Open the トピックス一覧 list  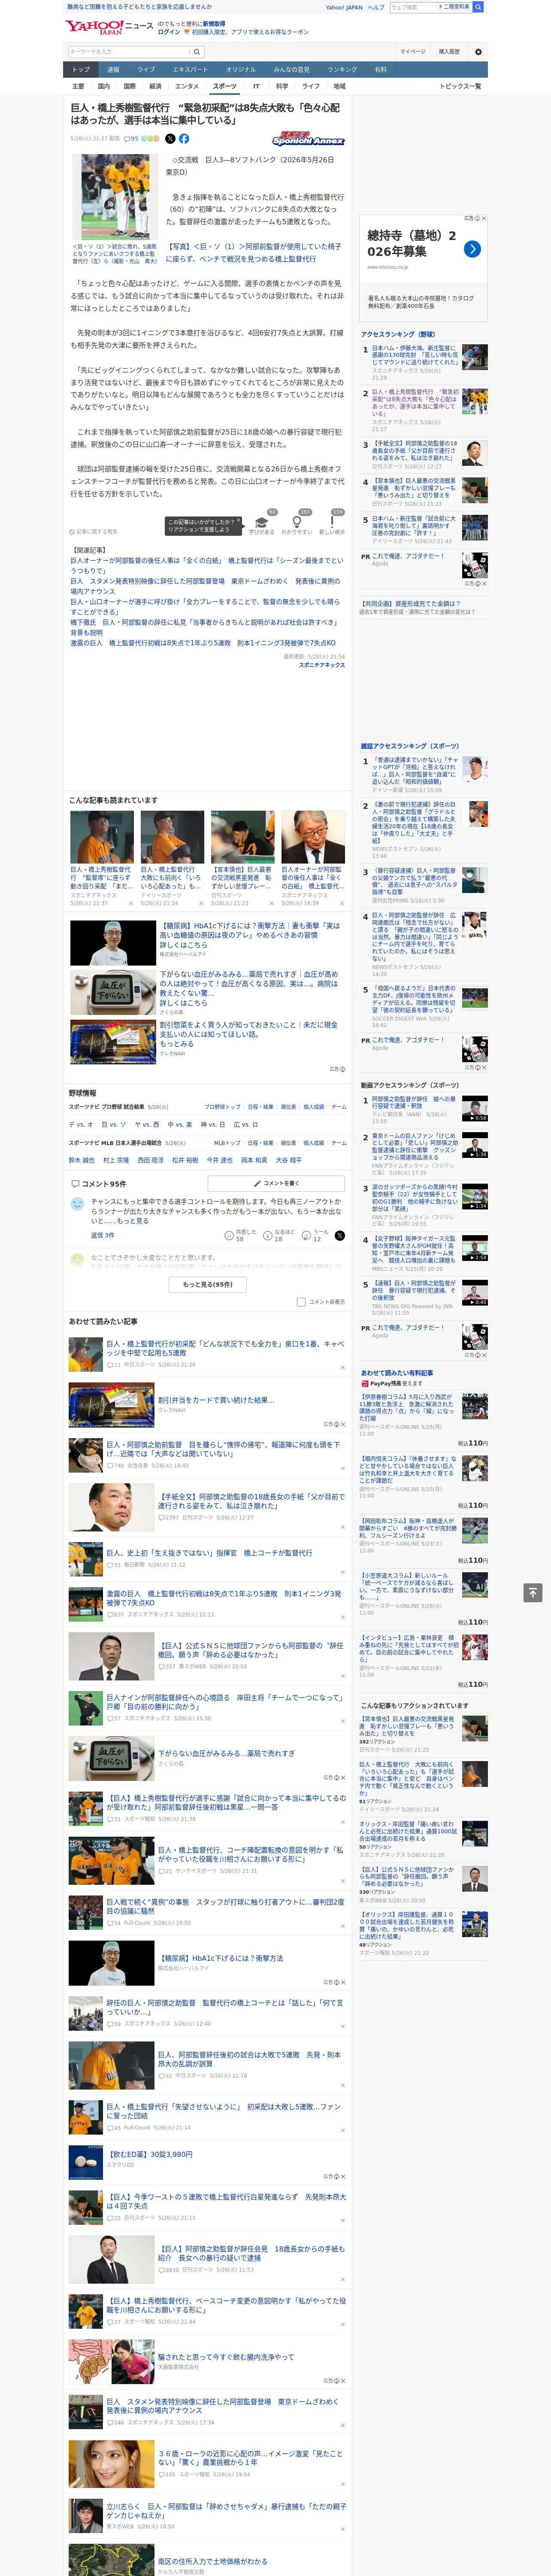tap(460, 86)
